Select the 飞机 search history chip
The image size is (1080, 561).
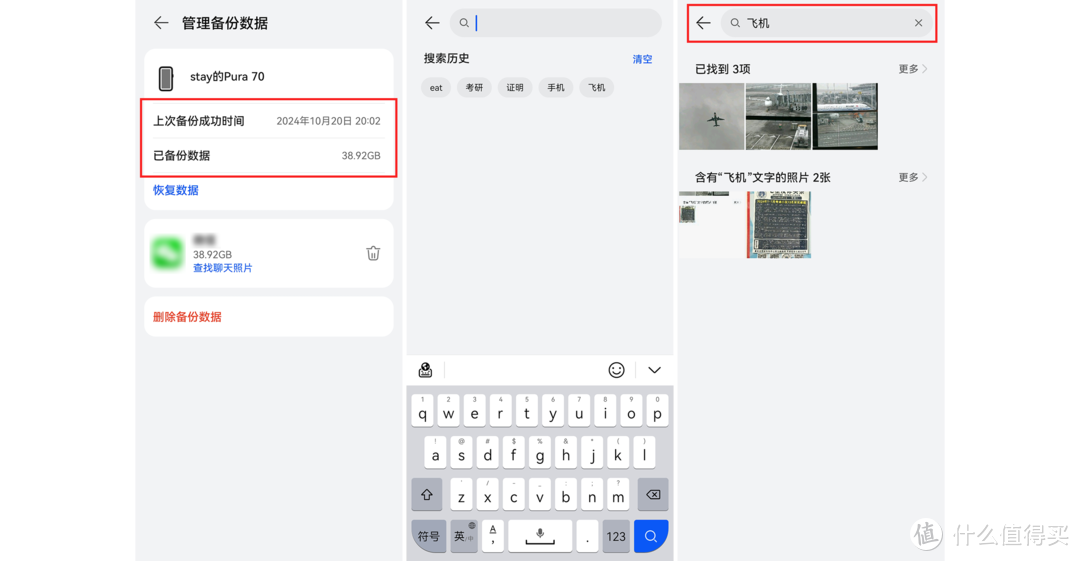pyautogui.click(x=596, y=88)
